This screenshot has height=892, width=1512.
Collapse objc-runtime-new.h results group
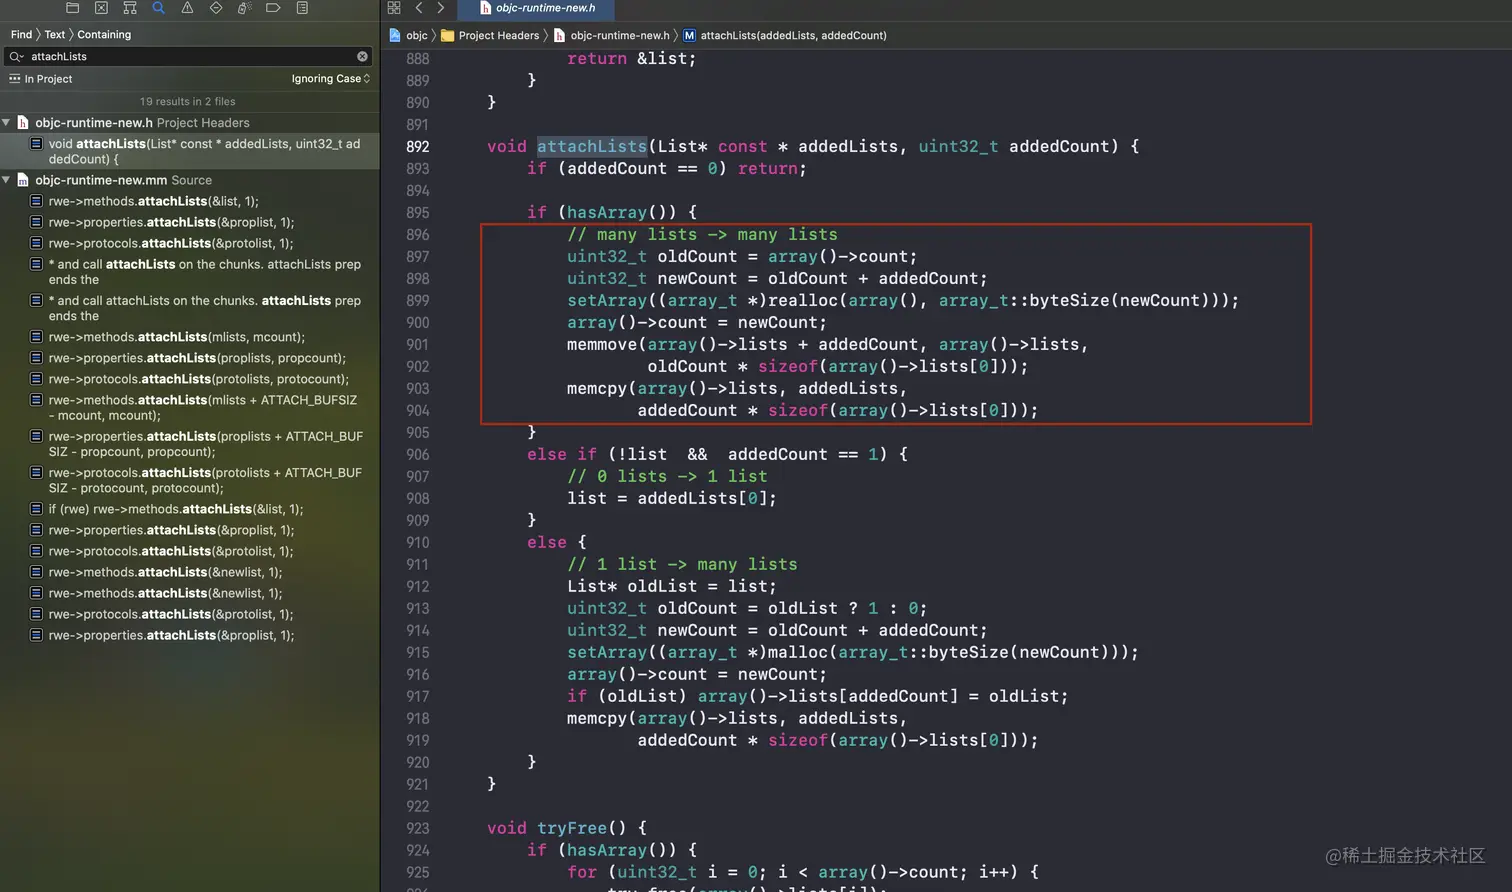coord(7,123)
